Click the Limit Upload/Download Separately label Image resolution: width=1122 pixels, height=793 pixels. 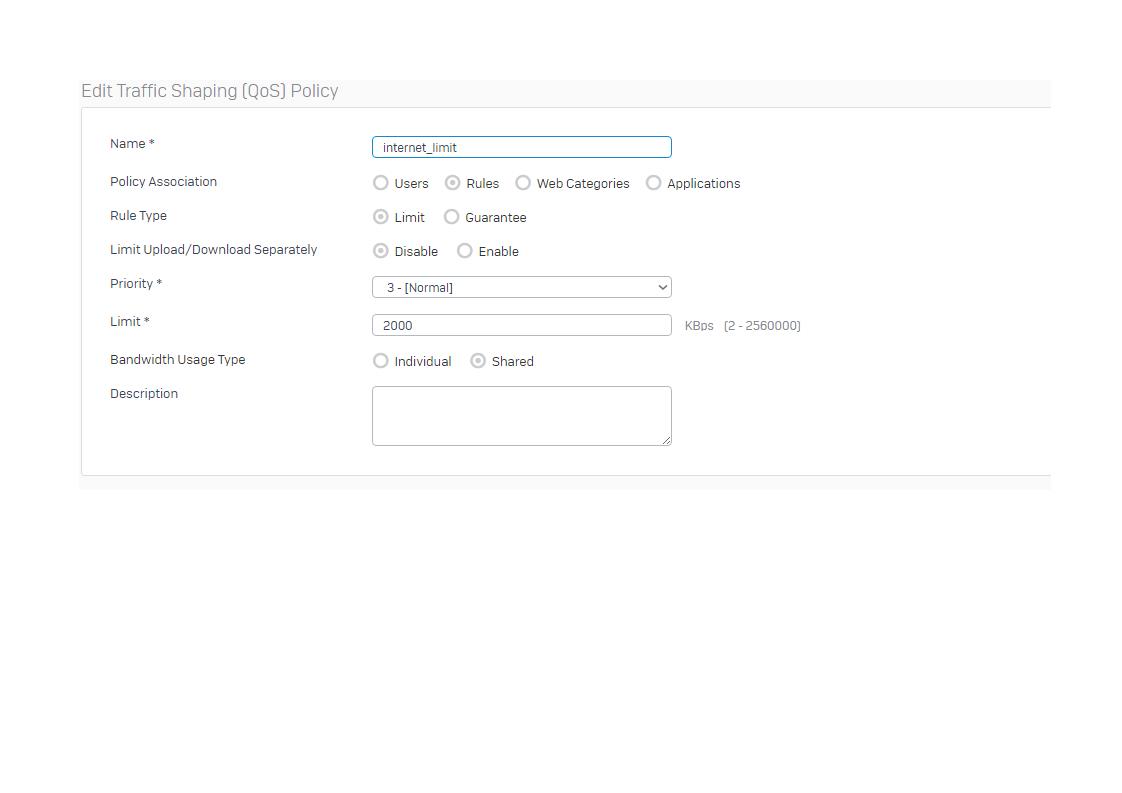[x=213, y=250]
